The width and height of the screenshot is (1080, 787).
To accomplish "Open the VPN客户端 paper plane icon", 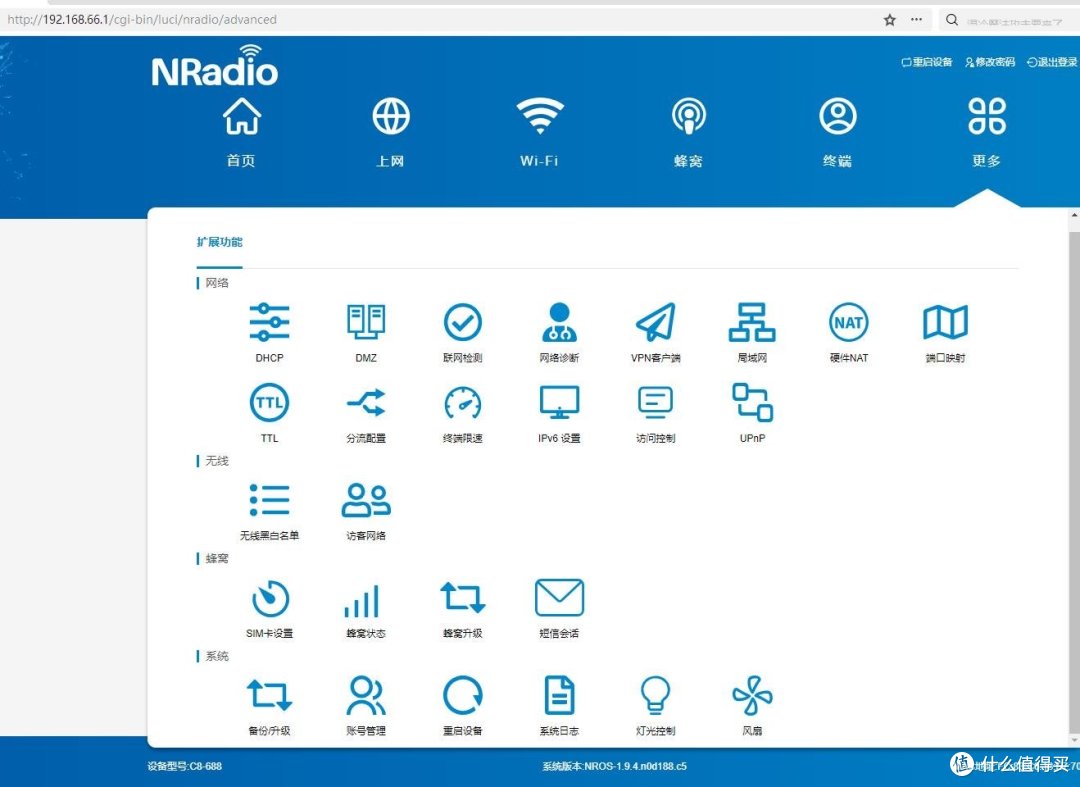I will (x=656, y=322).
